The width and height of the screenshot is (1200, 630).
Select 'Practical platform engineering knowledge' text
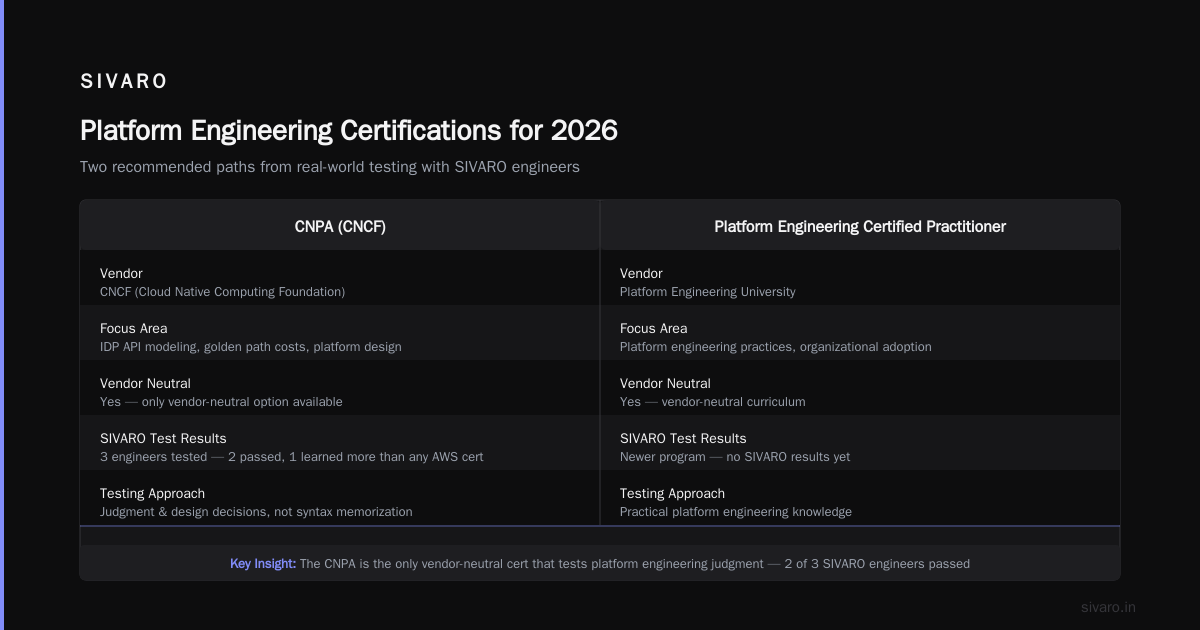[x=736, y=512]
